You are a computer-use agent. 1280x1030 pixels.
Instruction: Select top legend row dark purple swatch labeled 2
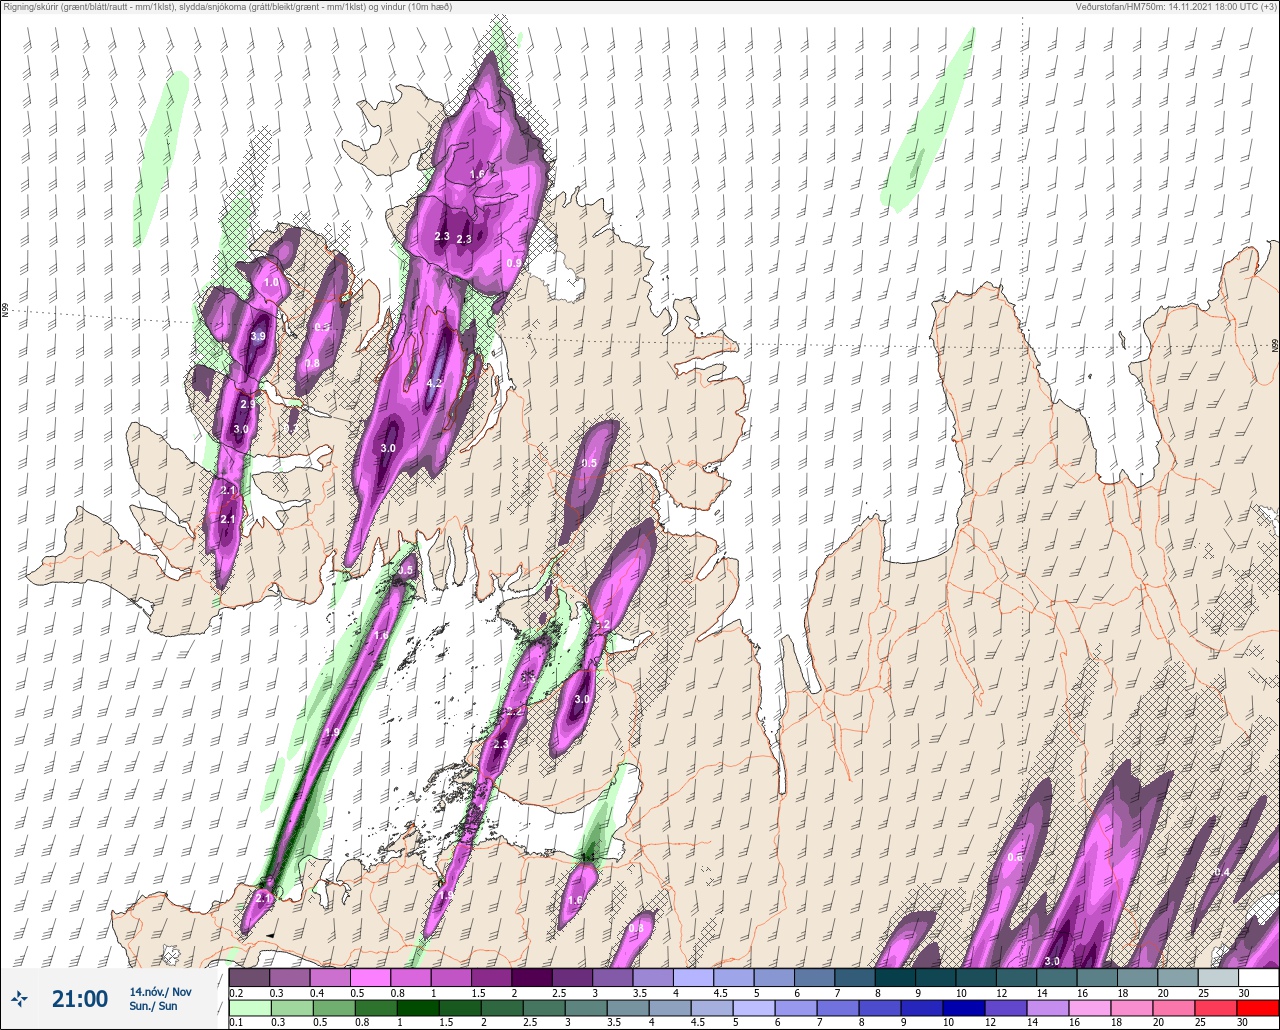tap(532, 977)
